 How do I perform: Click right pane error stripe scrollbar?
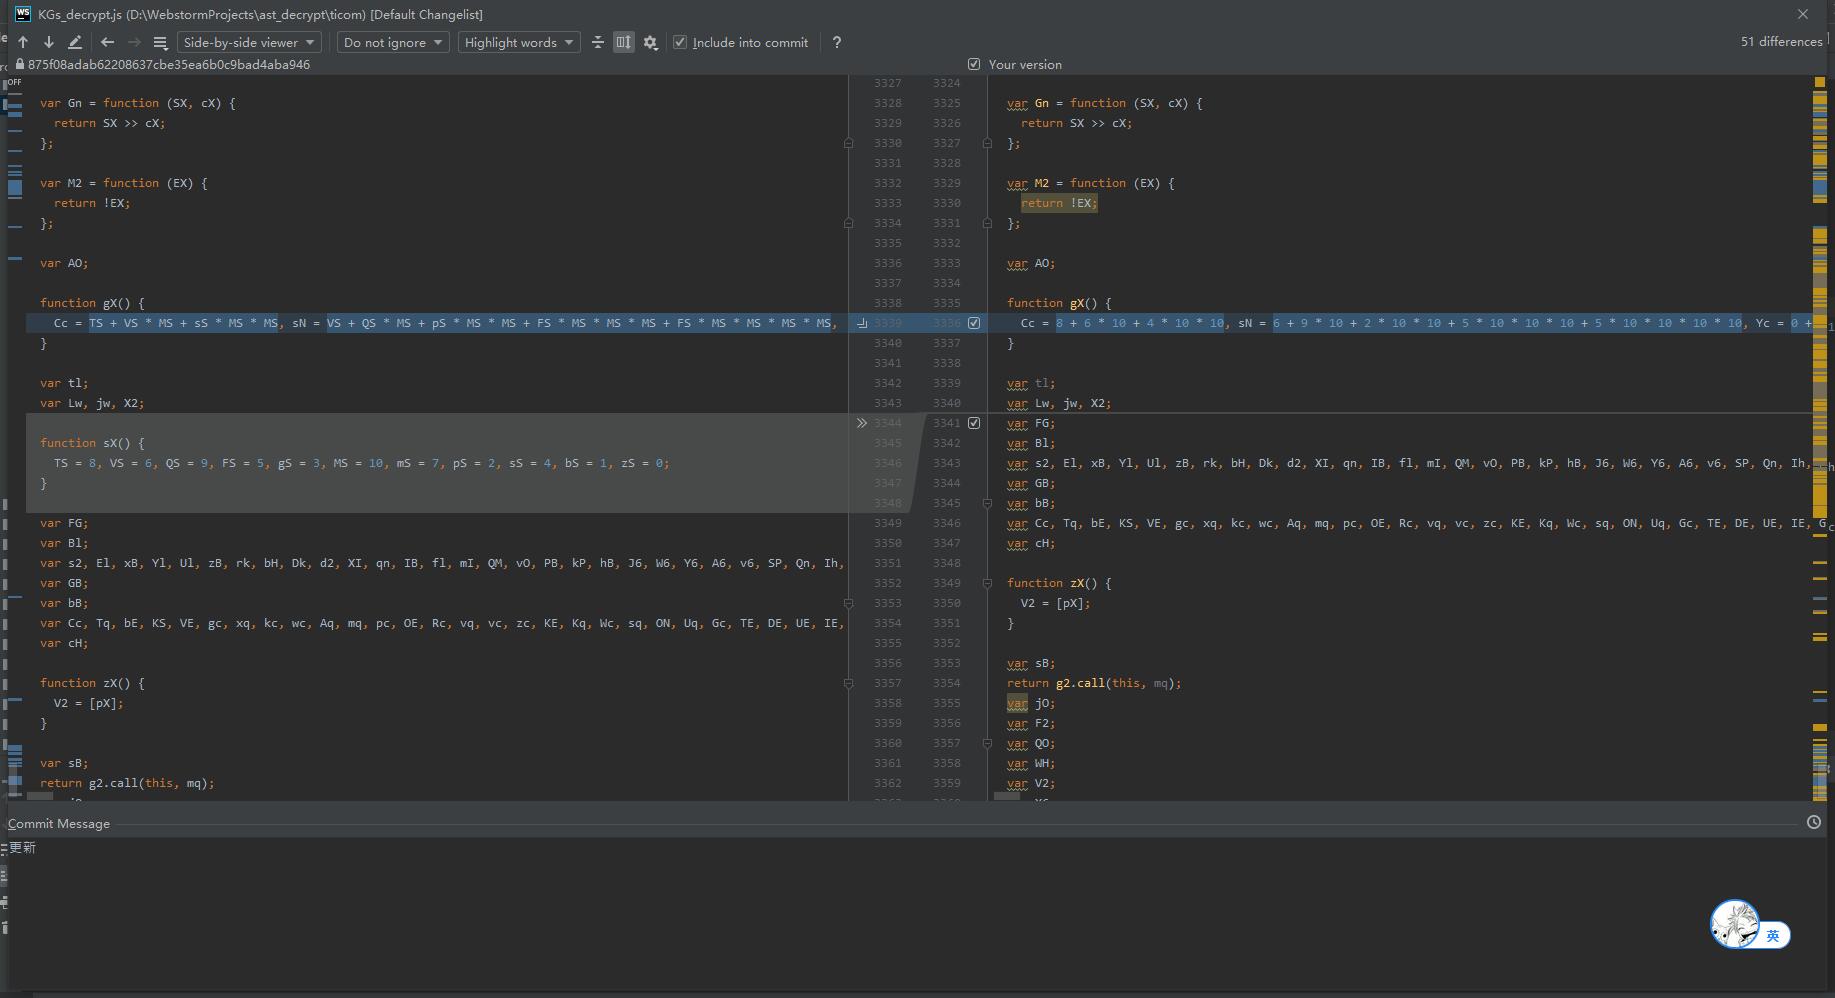(1820, 437)
